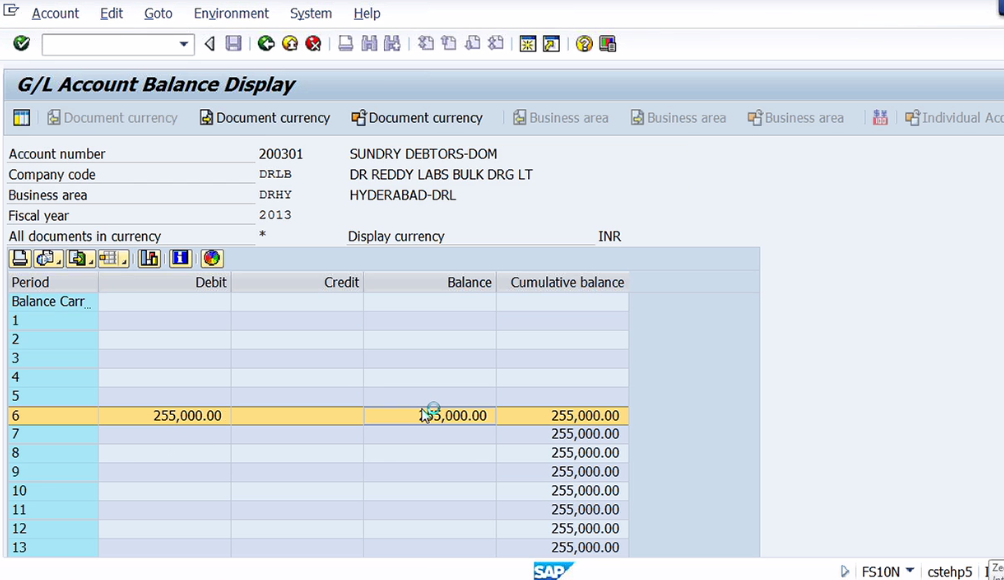Open the System menu
Image resolution: width=1004 pixels, height=580 pixels.
(x=311, y=13)
